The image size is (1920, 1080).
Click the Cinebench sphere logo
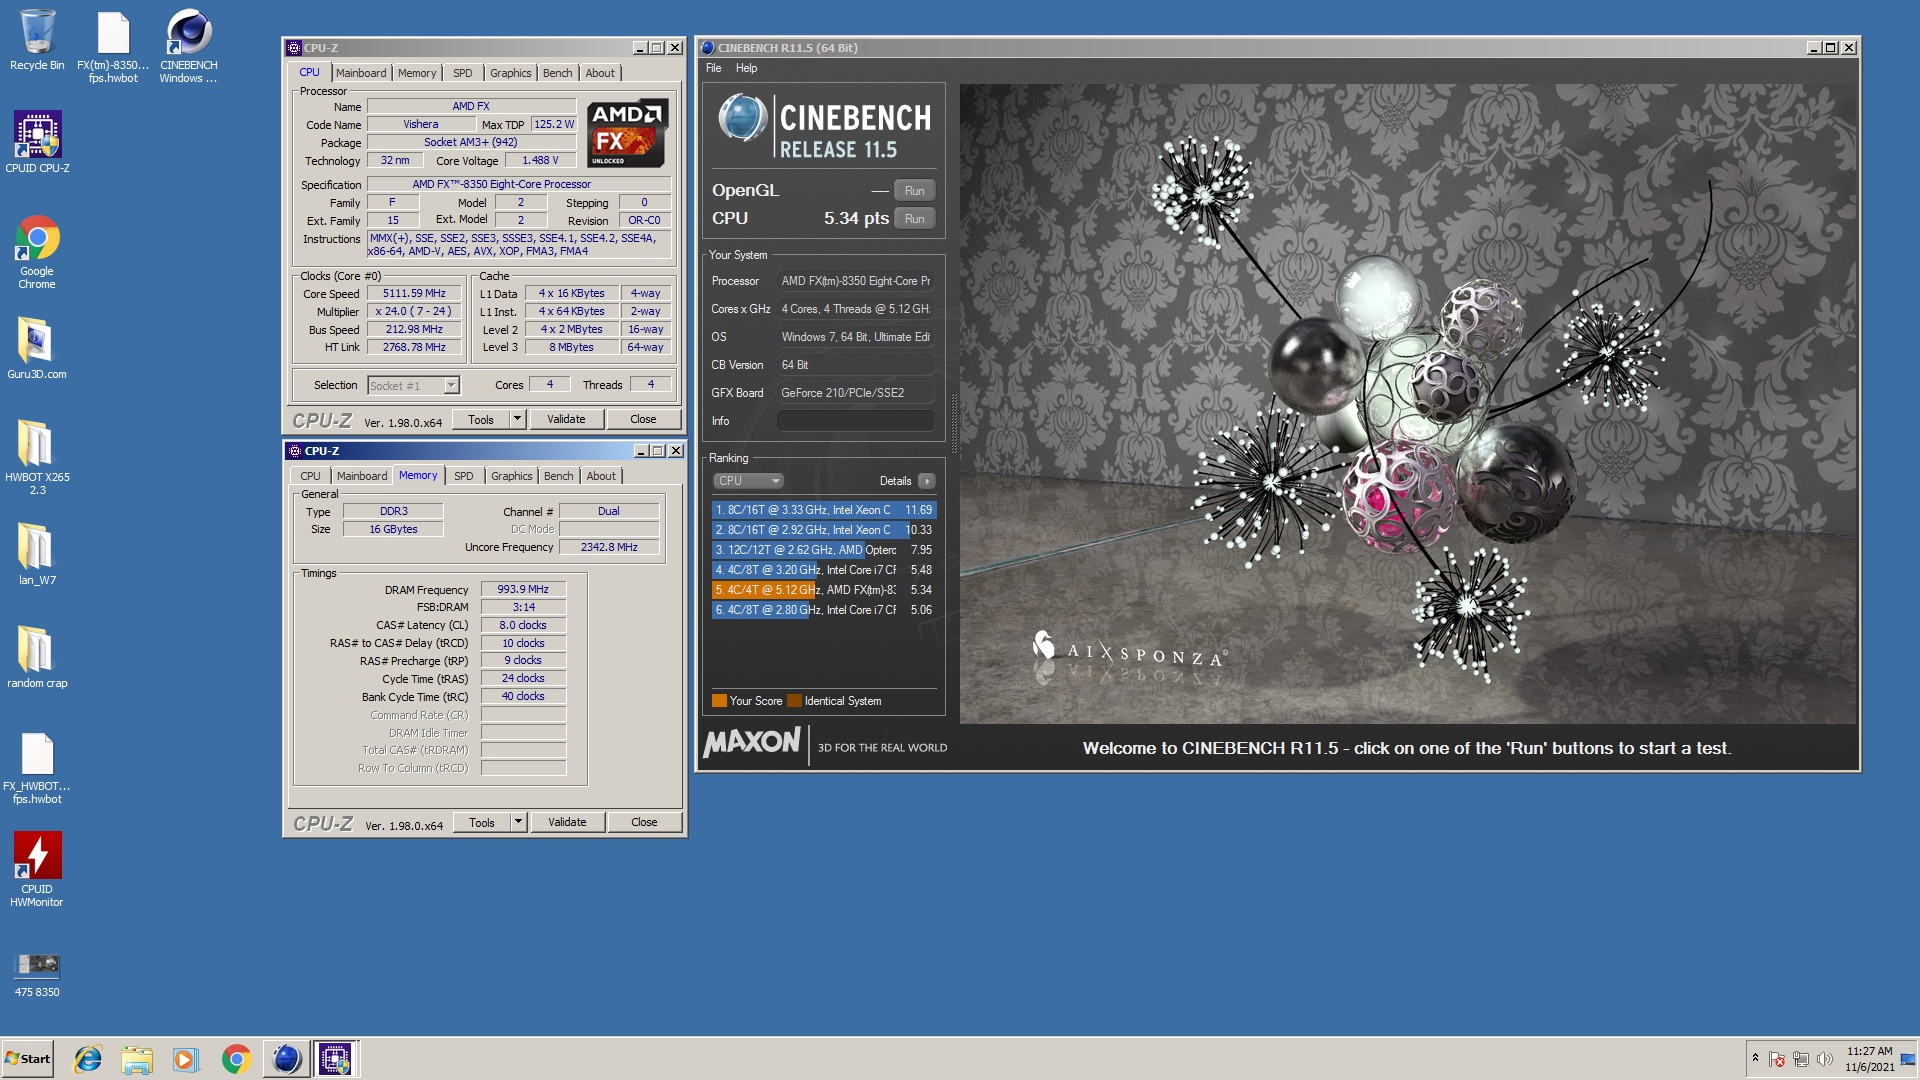click(x=742, y=119)
